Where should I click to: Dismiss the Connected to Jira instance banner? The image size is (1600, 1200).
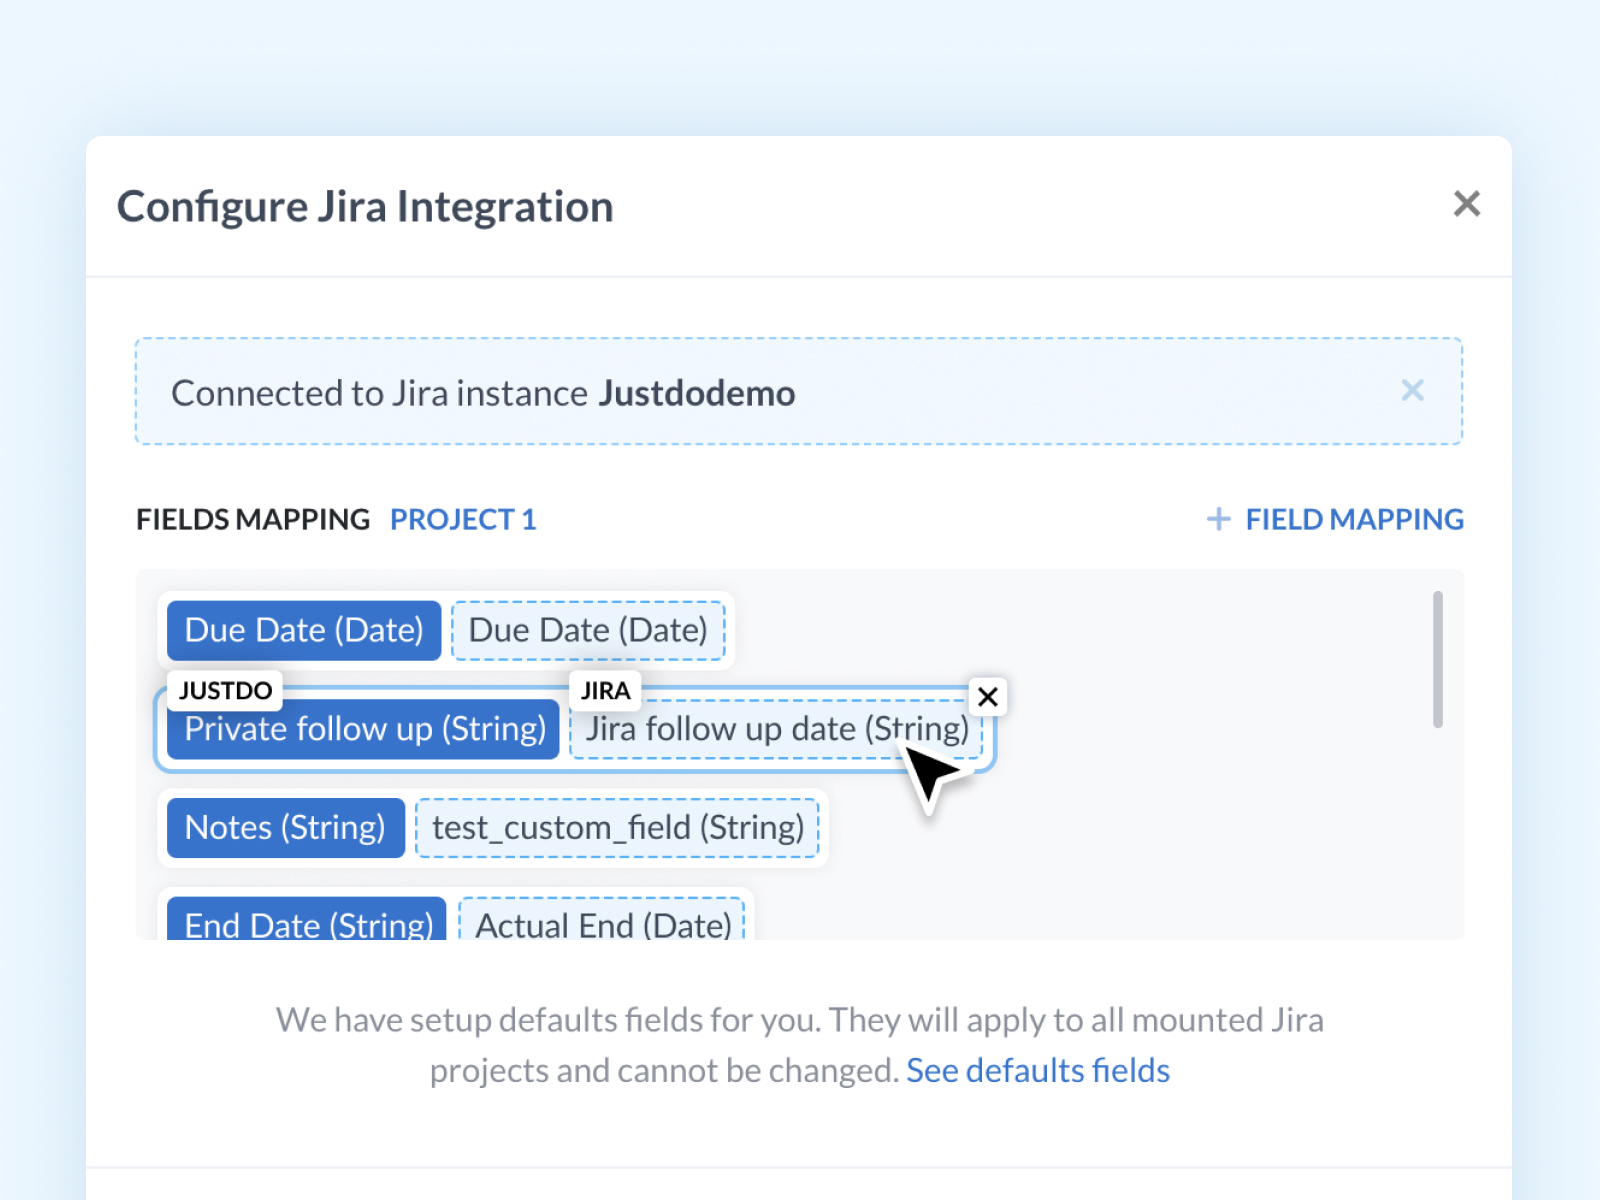1412,390
